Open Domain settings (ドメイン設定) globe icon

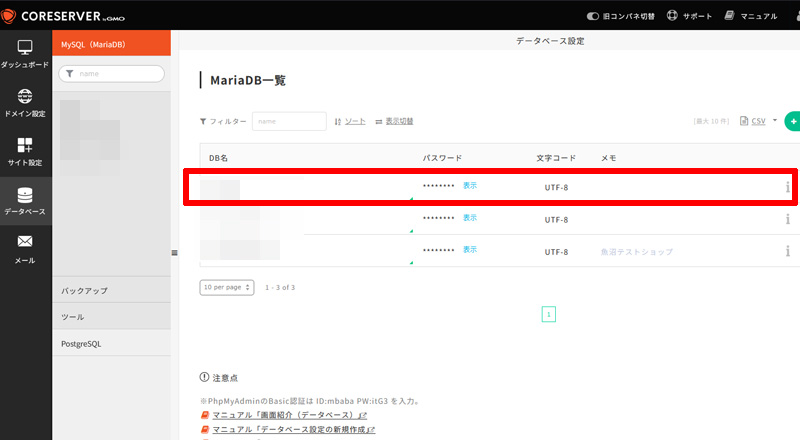pos(25,102)
